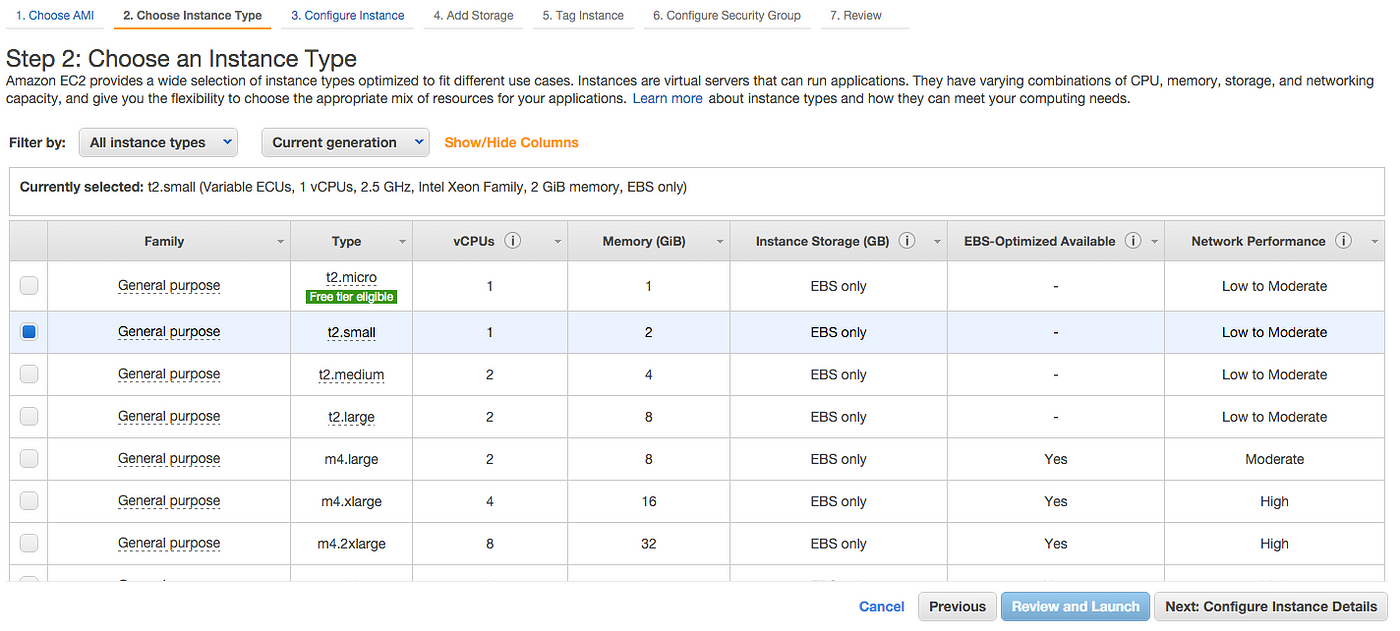Open the All instance types filter dropdown
This screenshot has width=1400, height=631.
[158, 142]
